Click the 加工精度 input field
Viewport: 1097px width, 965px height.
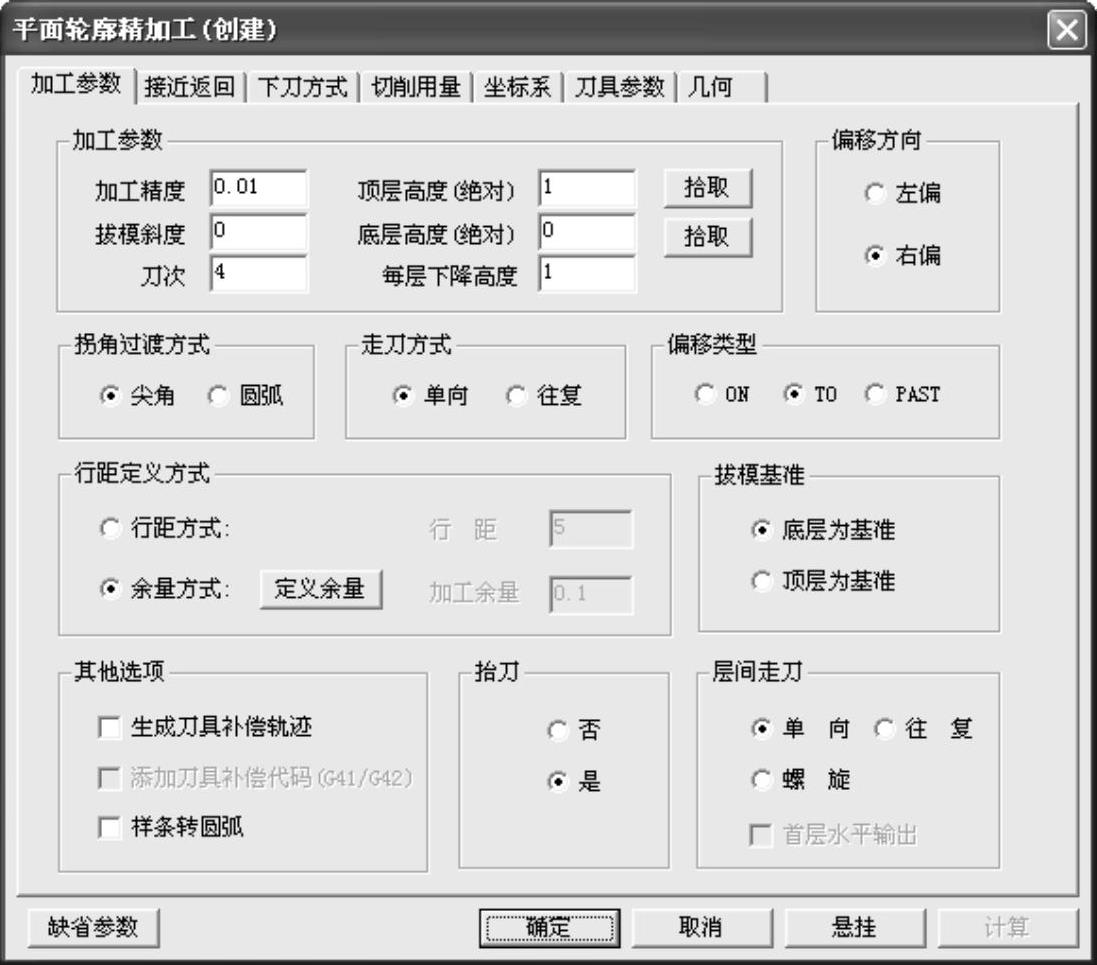coord(259,188)
